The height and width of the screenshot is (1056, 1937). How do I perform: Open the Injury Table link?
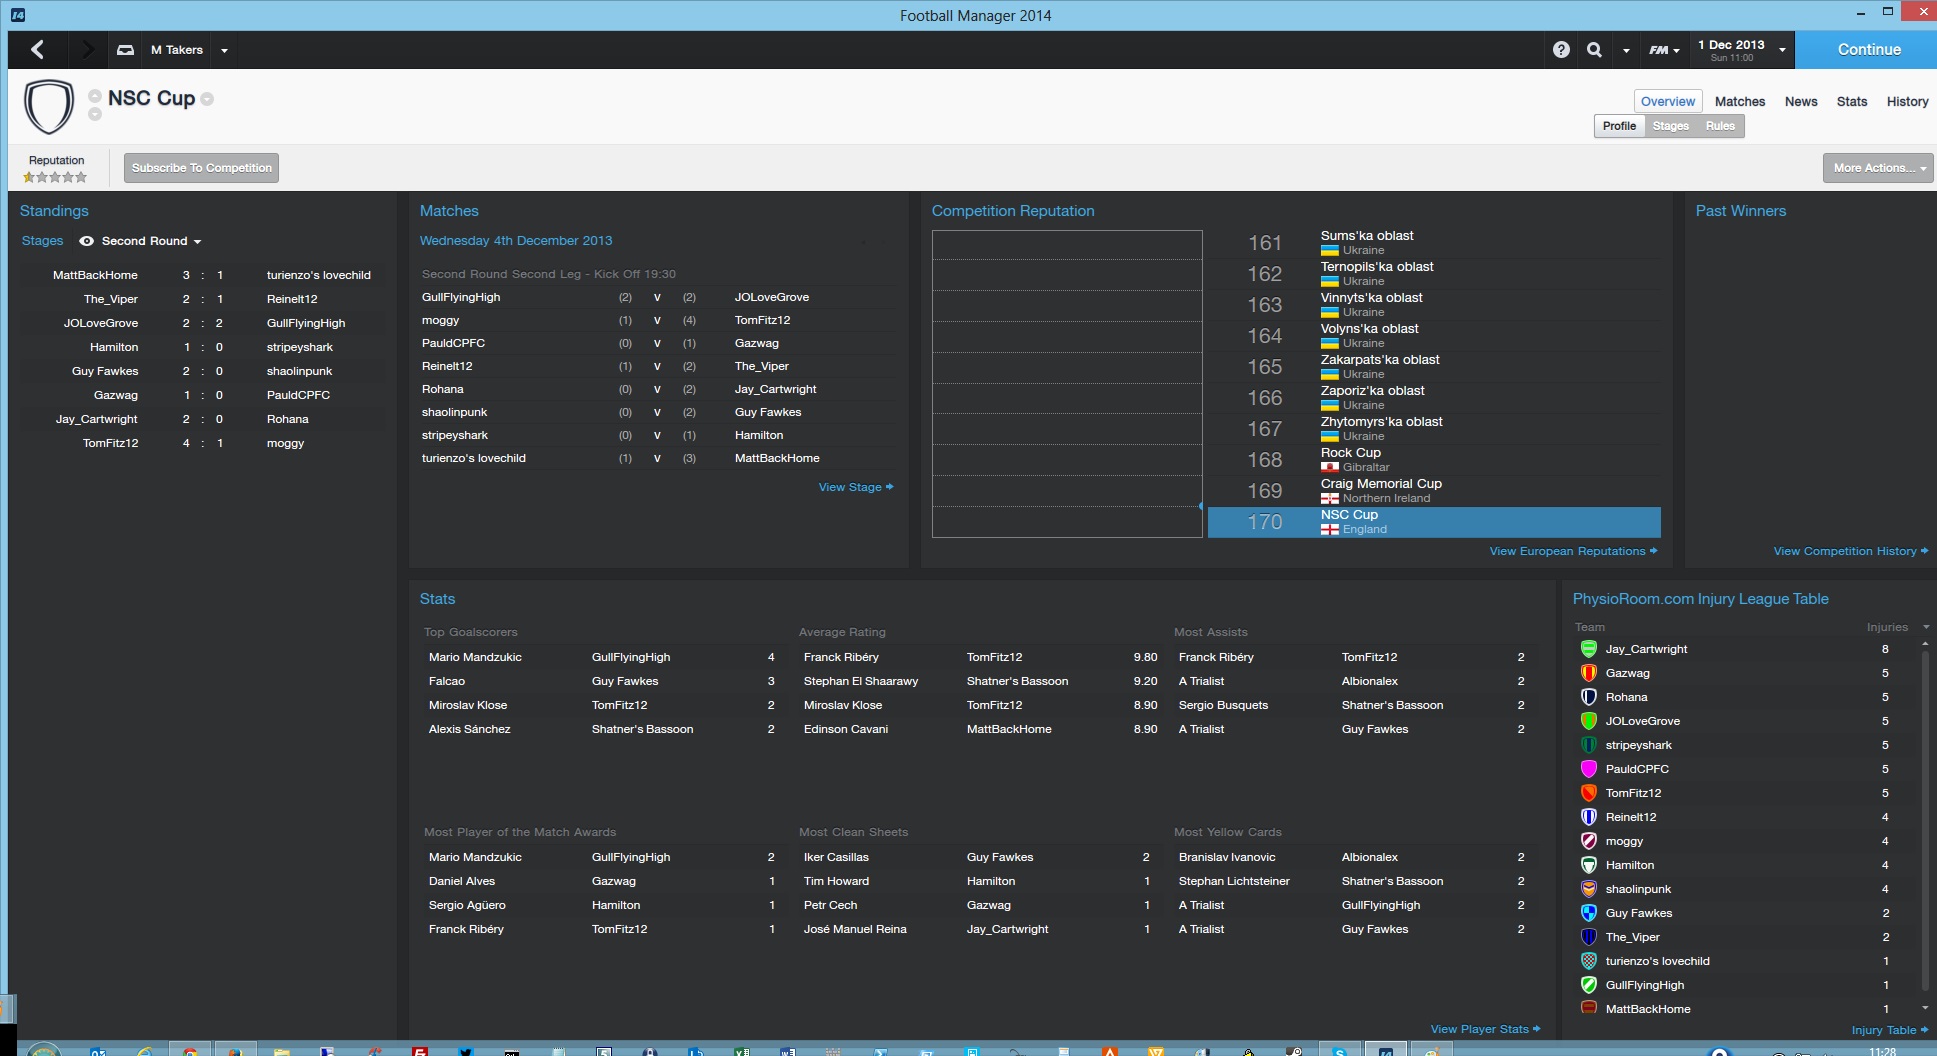[1889, 1030]
